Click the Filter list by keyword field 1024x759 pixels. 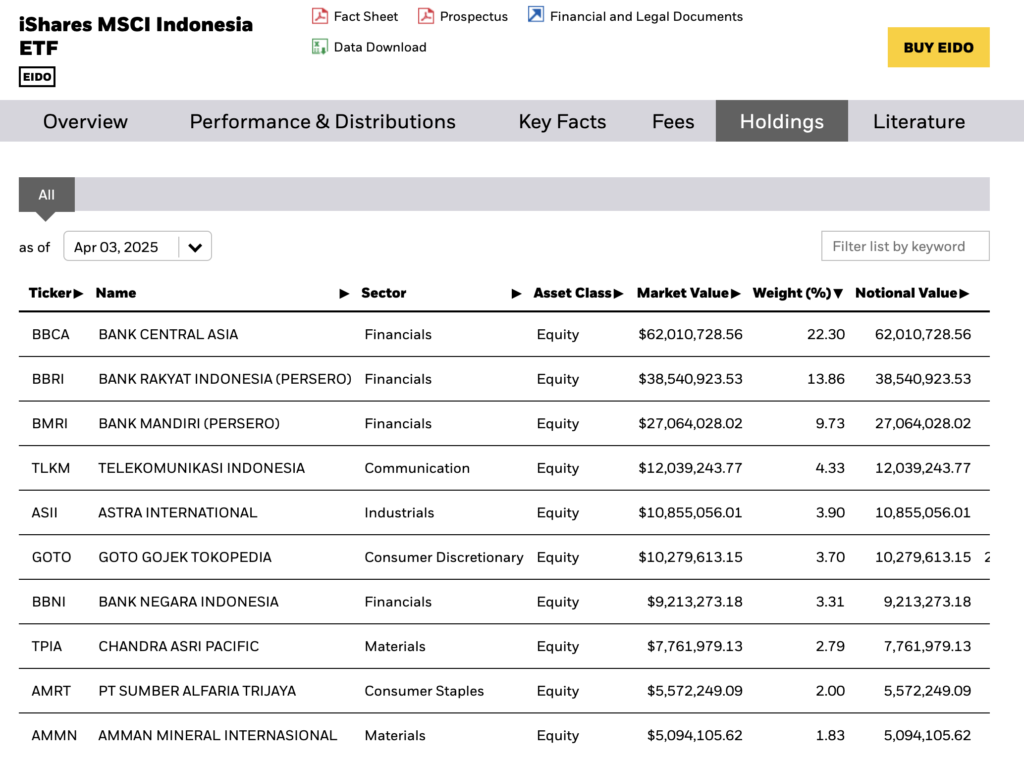click(905, 246)
